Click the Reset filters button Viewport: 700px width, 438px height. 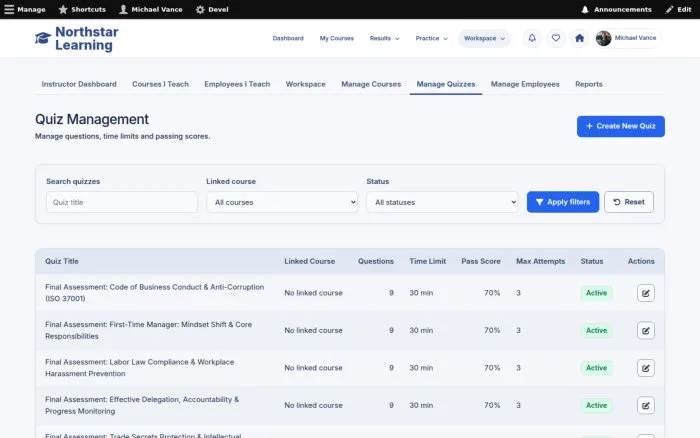[629, 202]
